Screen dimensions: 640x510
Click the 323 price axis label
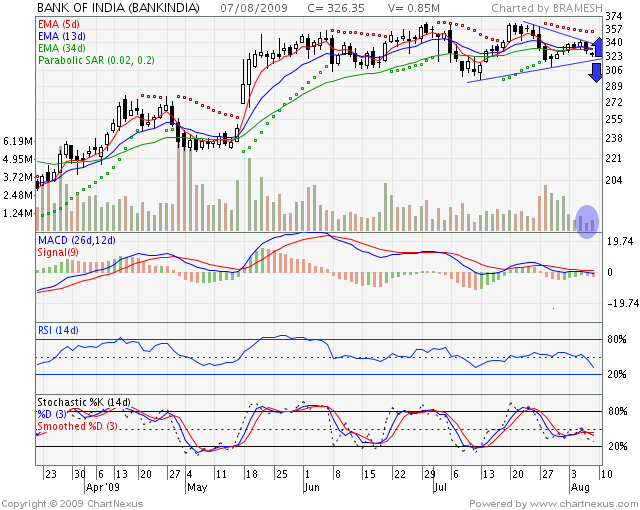(x=614, y=56)
